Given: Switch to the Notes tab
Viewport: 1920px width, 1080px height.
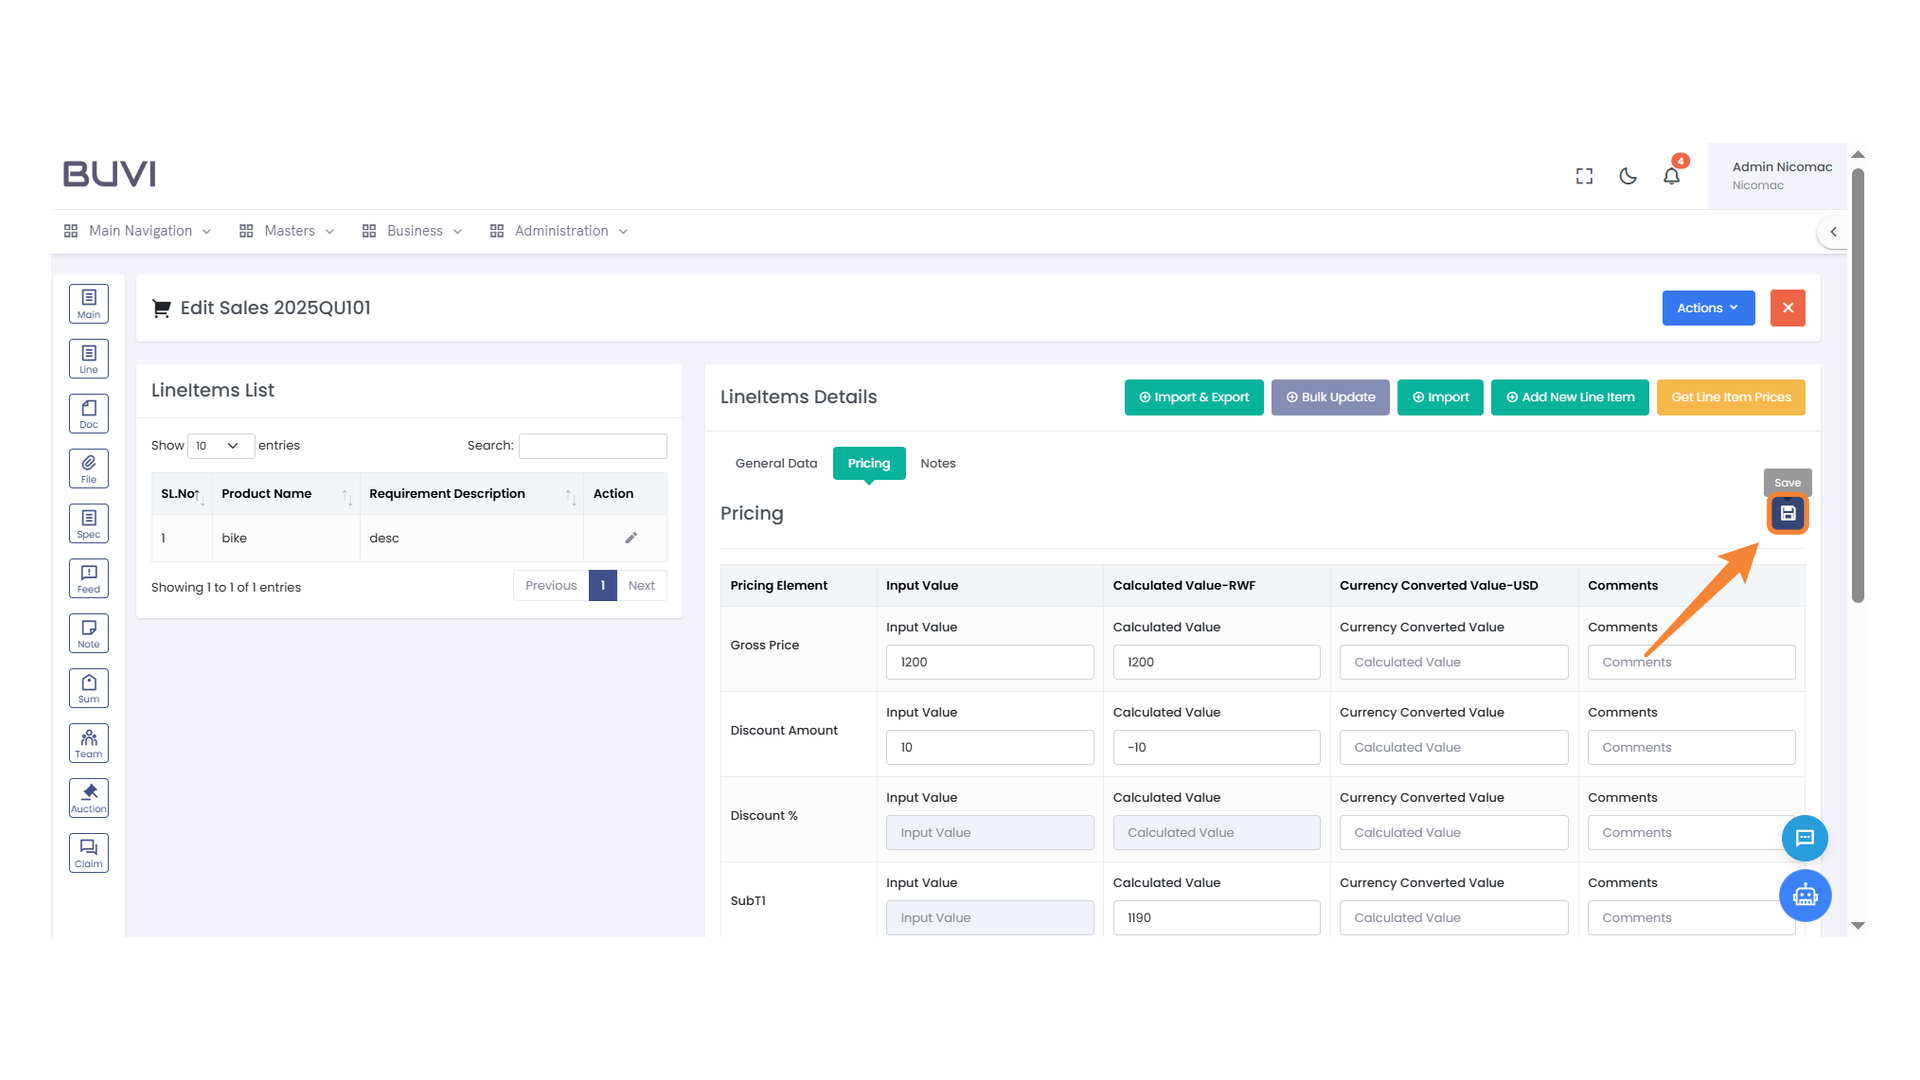Looking at the screenshot, I should pos(937,463).
